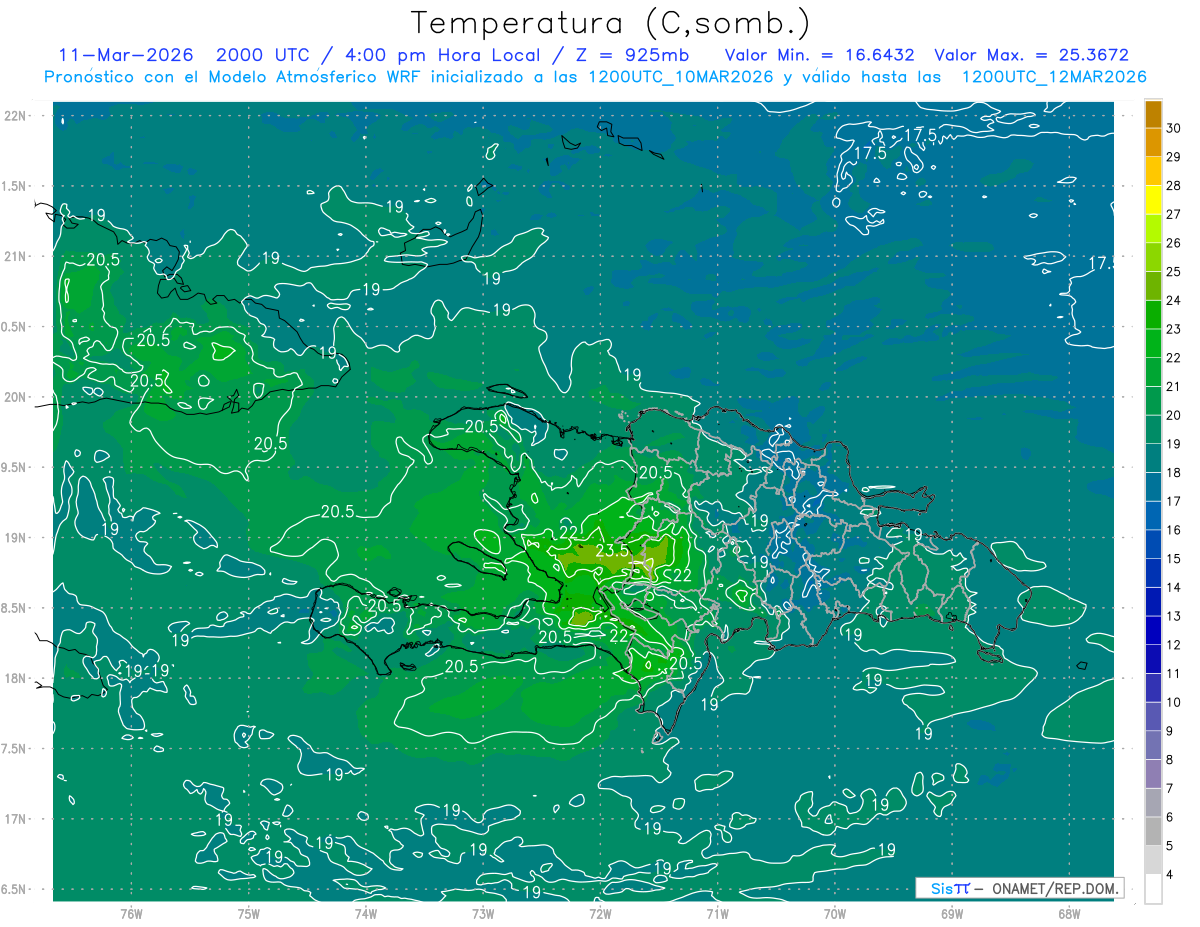
Task: Click the '18N' latitude axis label
Action: [15, 678]
